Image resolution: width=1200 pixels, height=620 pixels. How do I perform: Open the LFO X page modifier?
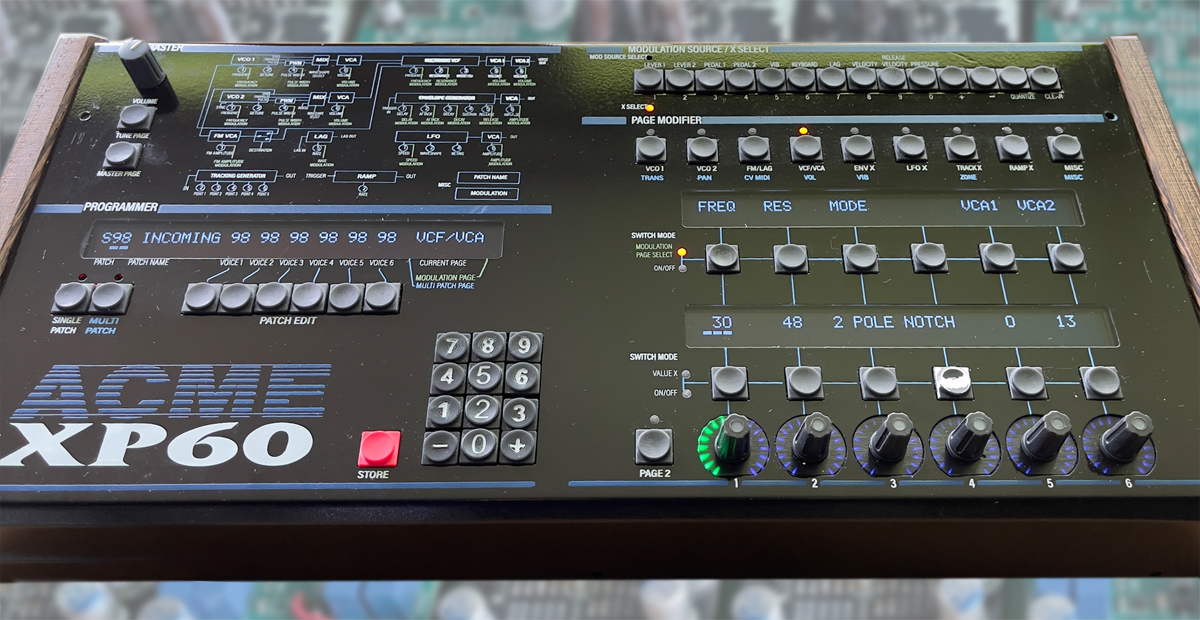point(910,149)
